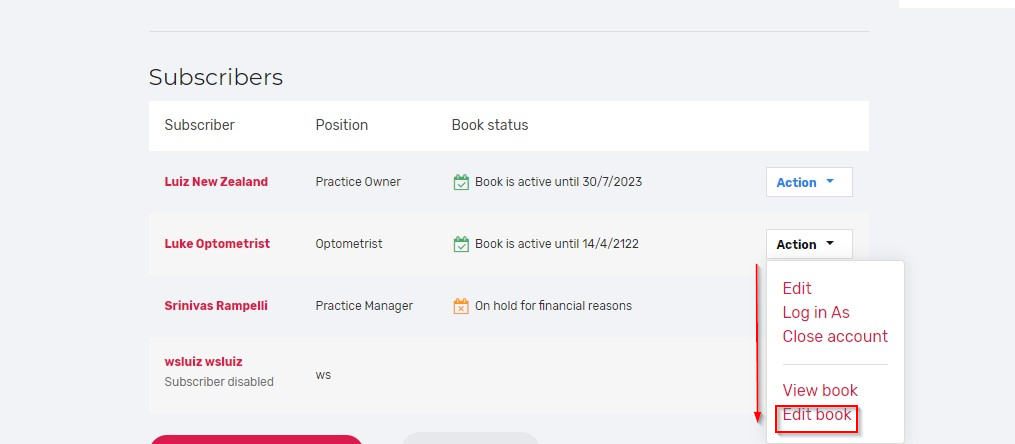Click the green calendar icon beside Luke Optometrist's status
1015x444 pixels.
tap(461, 244)
